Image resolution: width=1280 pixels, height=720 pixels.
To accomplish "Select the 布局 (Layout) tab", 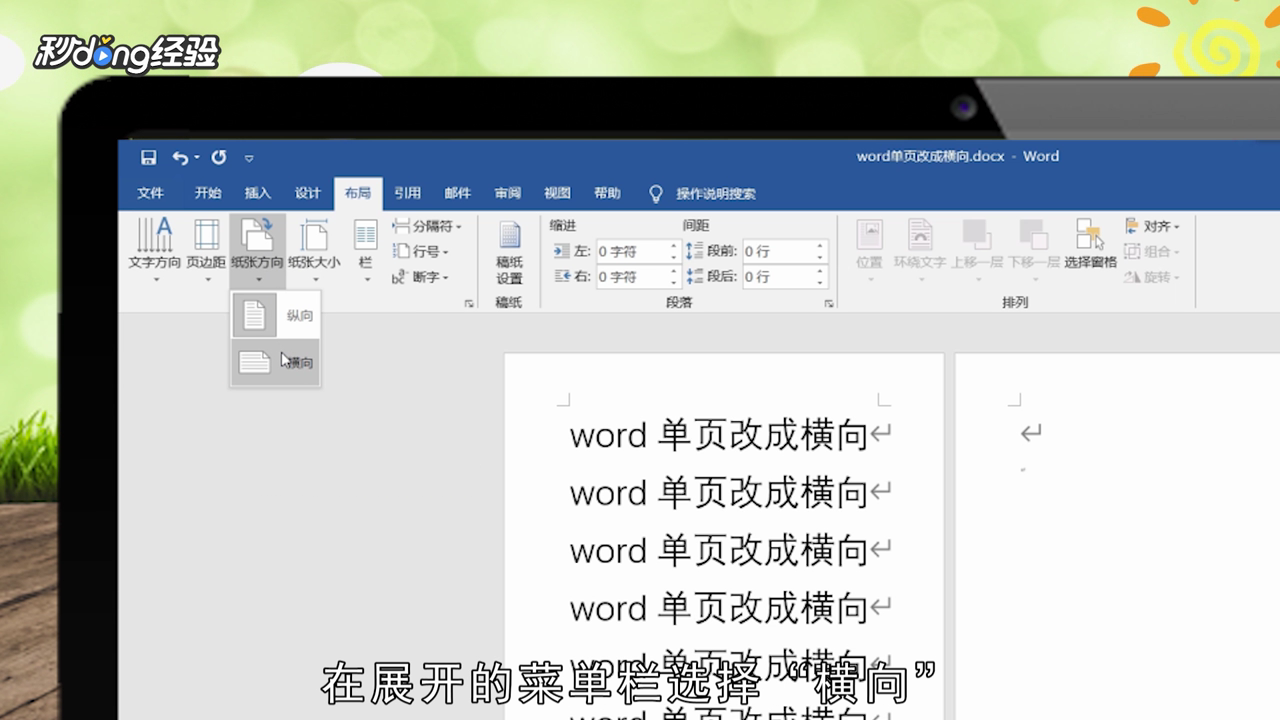I will tap(358, 193).
